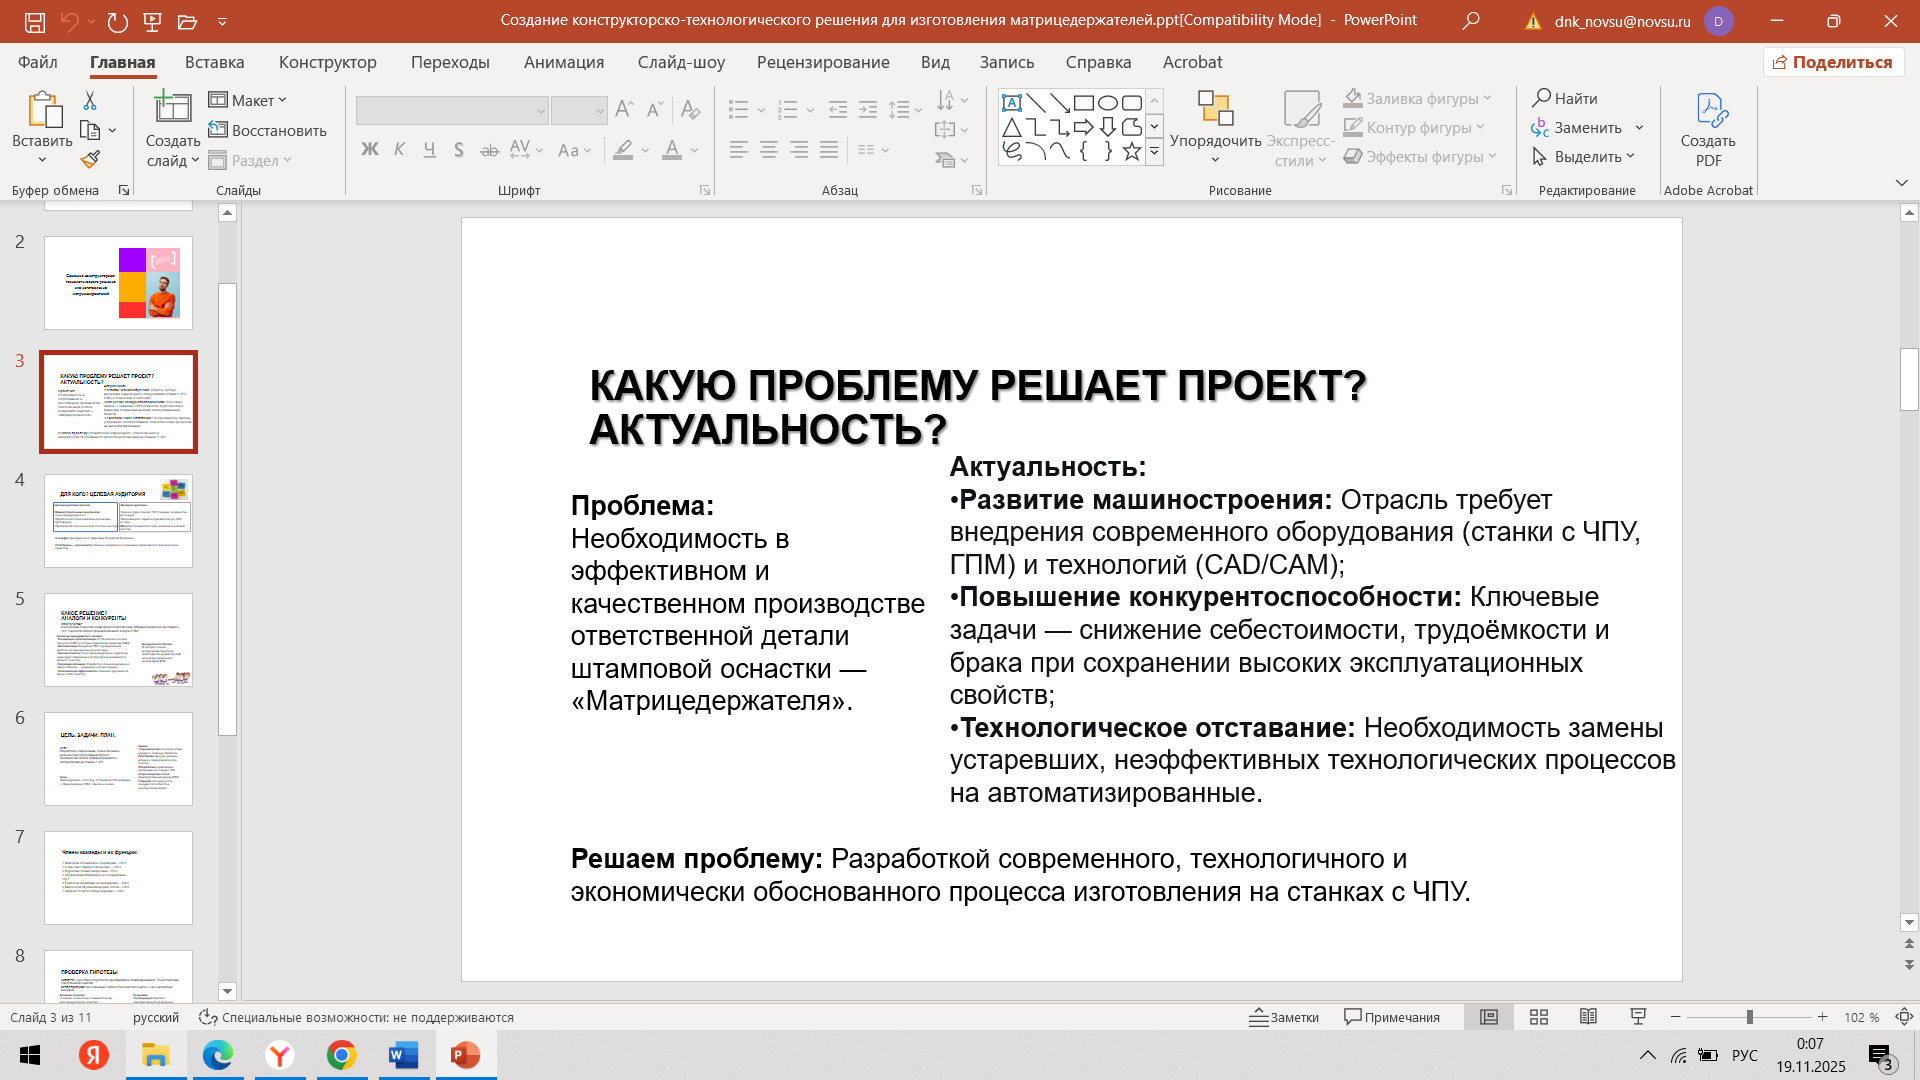Click the Восстановить reset button
The height and width of the screenshot is (1080, 1920).
tap(268, 130)
